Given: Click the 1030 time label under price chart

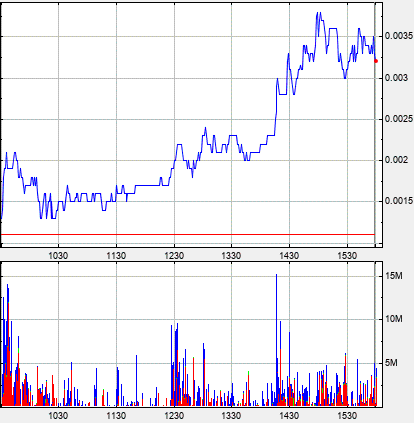Looking at the screenshot, I should coord(58,256).
